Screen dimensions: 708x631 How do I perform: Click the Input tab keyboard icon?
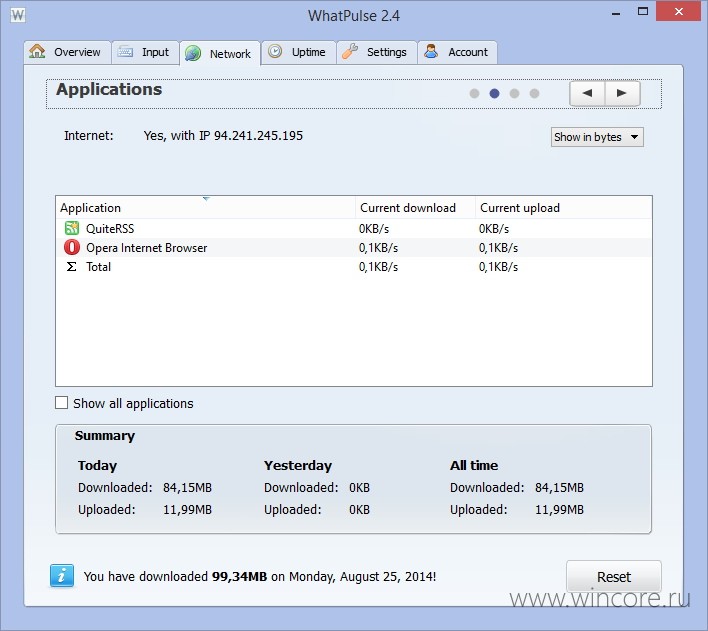[x=125, y=52]
